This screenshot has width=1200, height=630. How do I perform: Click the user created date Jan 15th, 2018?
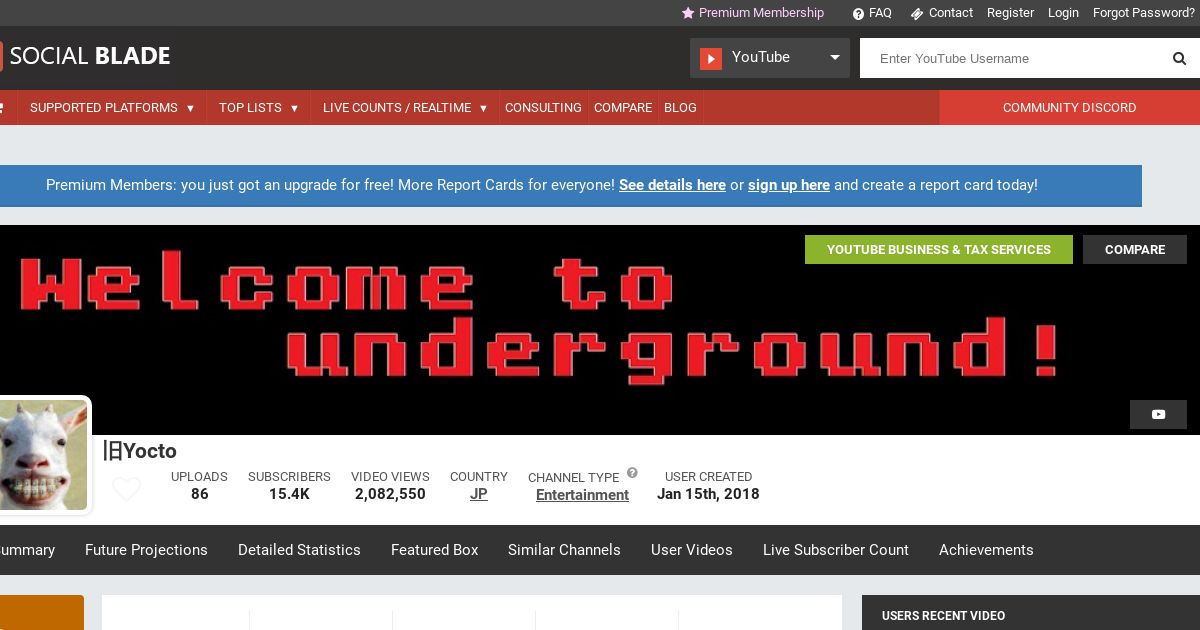click(x=708, y=494)
